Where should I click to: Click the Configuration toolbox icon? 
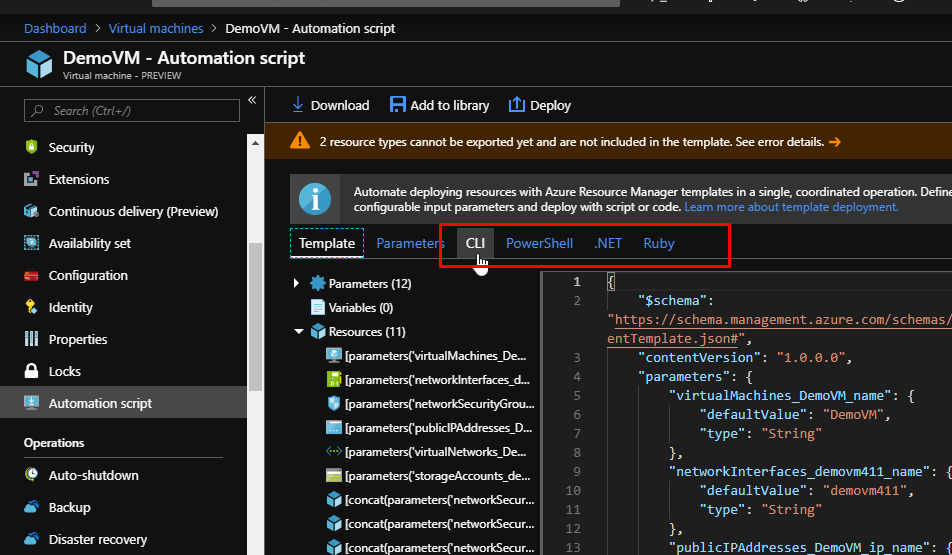32,276
